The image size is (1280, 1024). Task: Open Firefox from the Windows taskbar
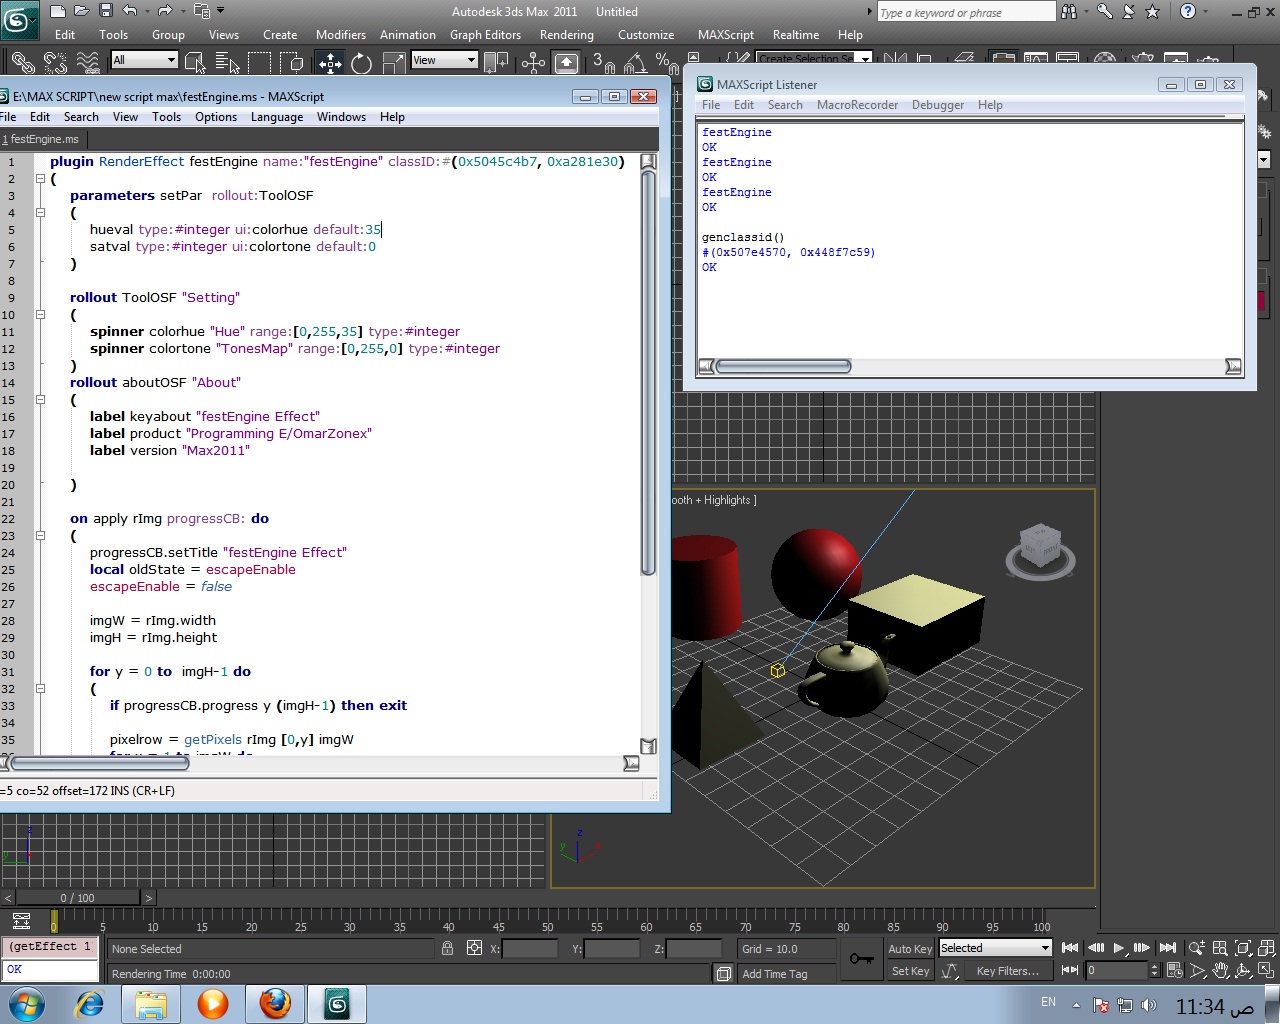pyautogui.click(x=275, y=1003)
